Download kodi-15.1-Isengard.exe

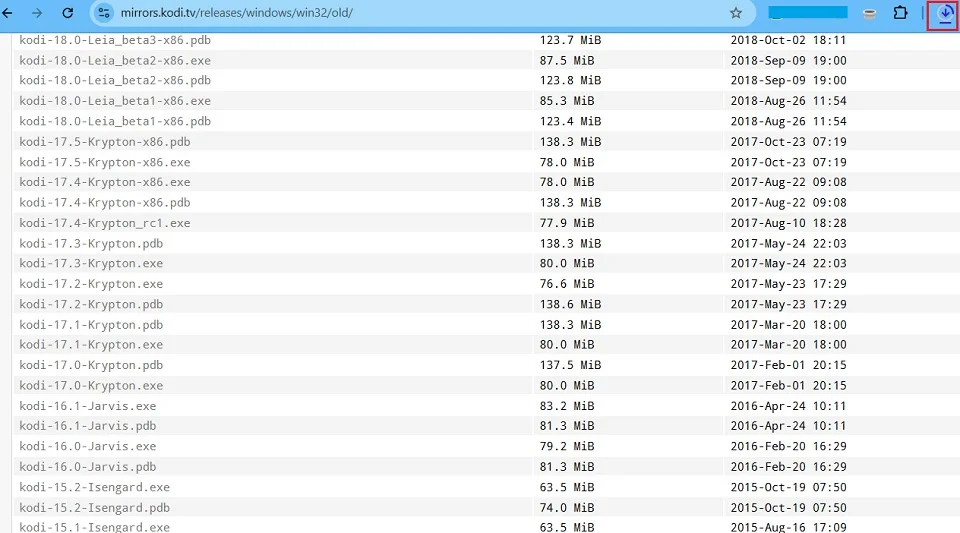tap(94, 527)
